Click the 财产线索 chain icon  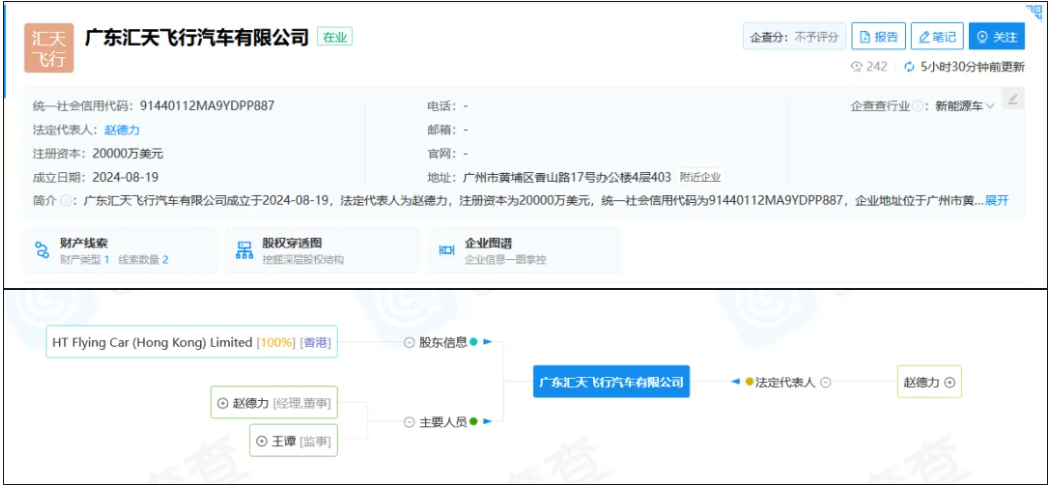tap(42, 251)
